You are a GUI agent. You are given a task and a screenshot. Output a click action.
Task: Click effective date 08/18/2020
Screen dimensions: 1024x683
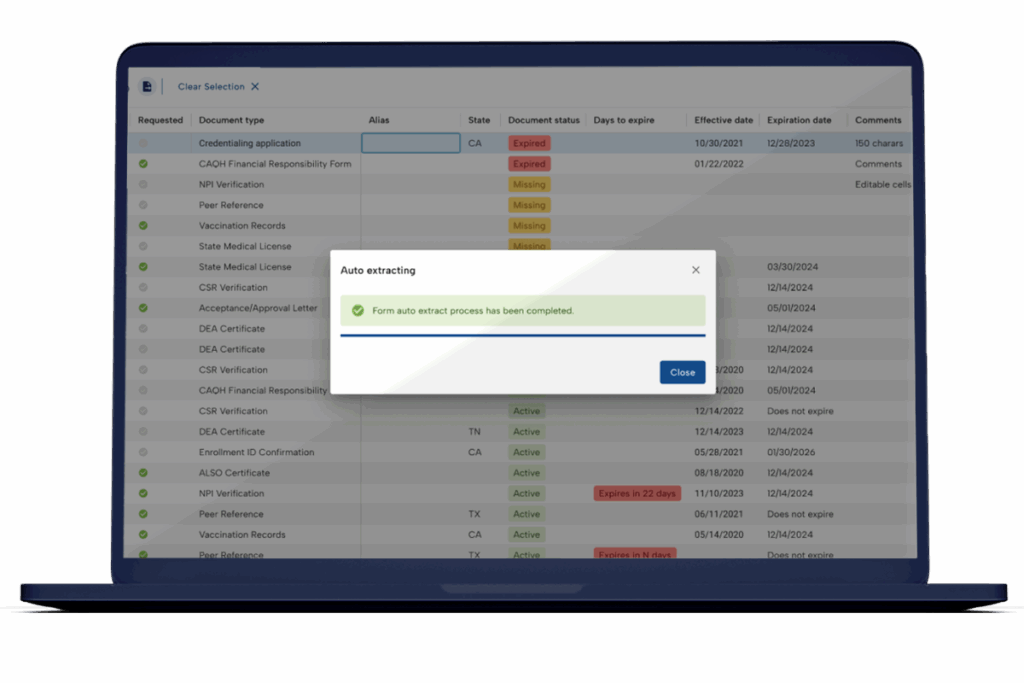coord(718,473)
